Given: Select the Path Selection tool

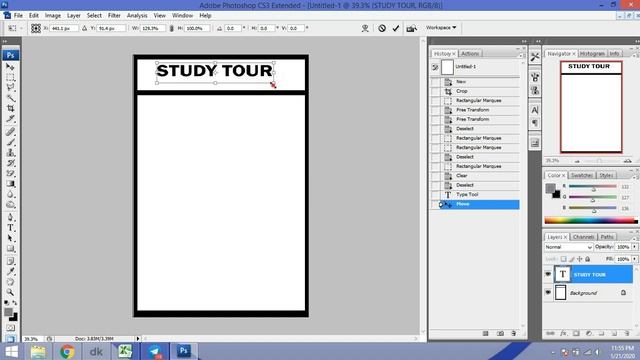Looking at the screenshot, I should coord(11,238).
